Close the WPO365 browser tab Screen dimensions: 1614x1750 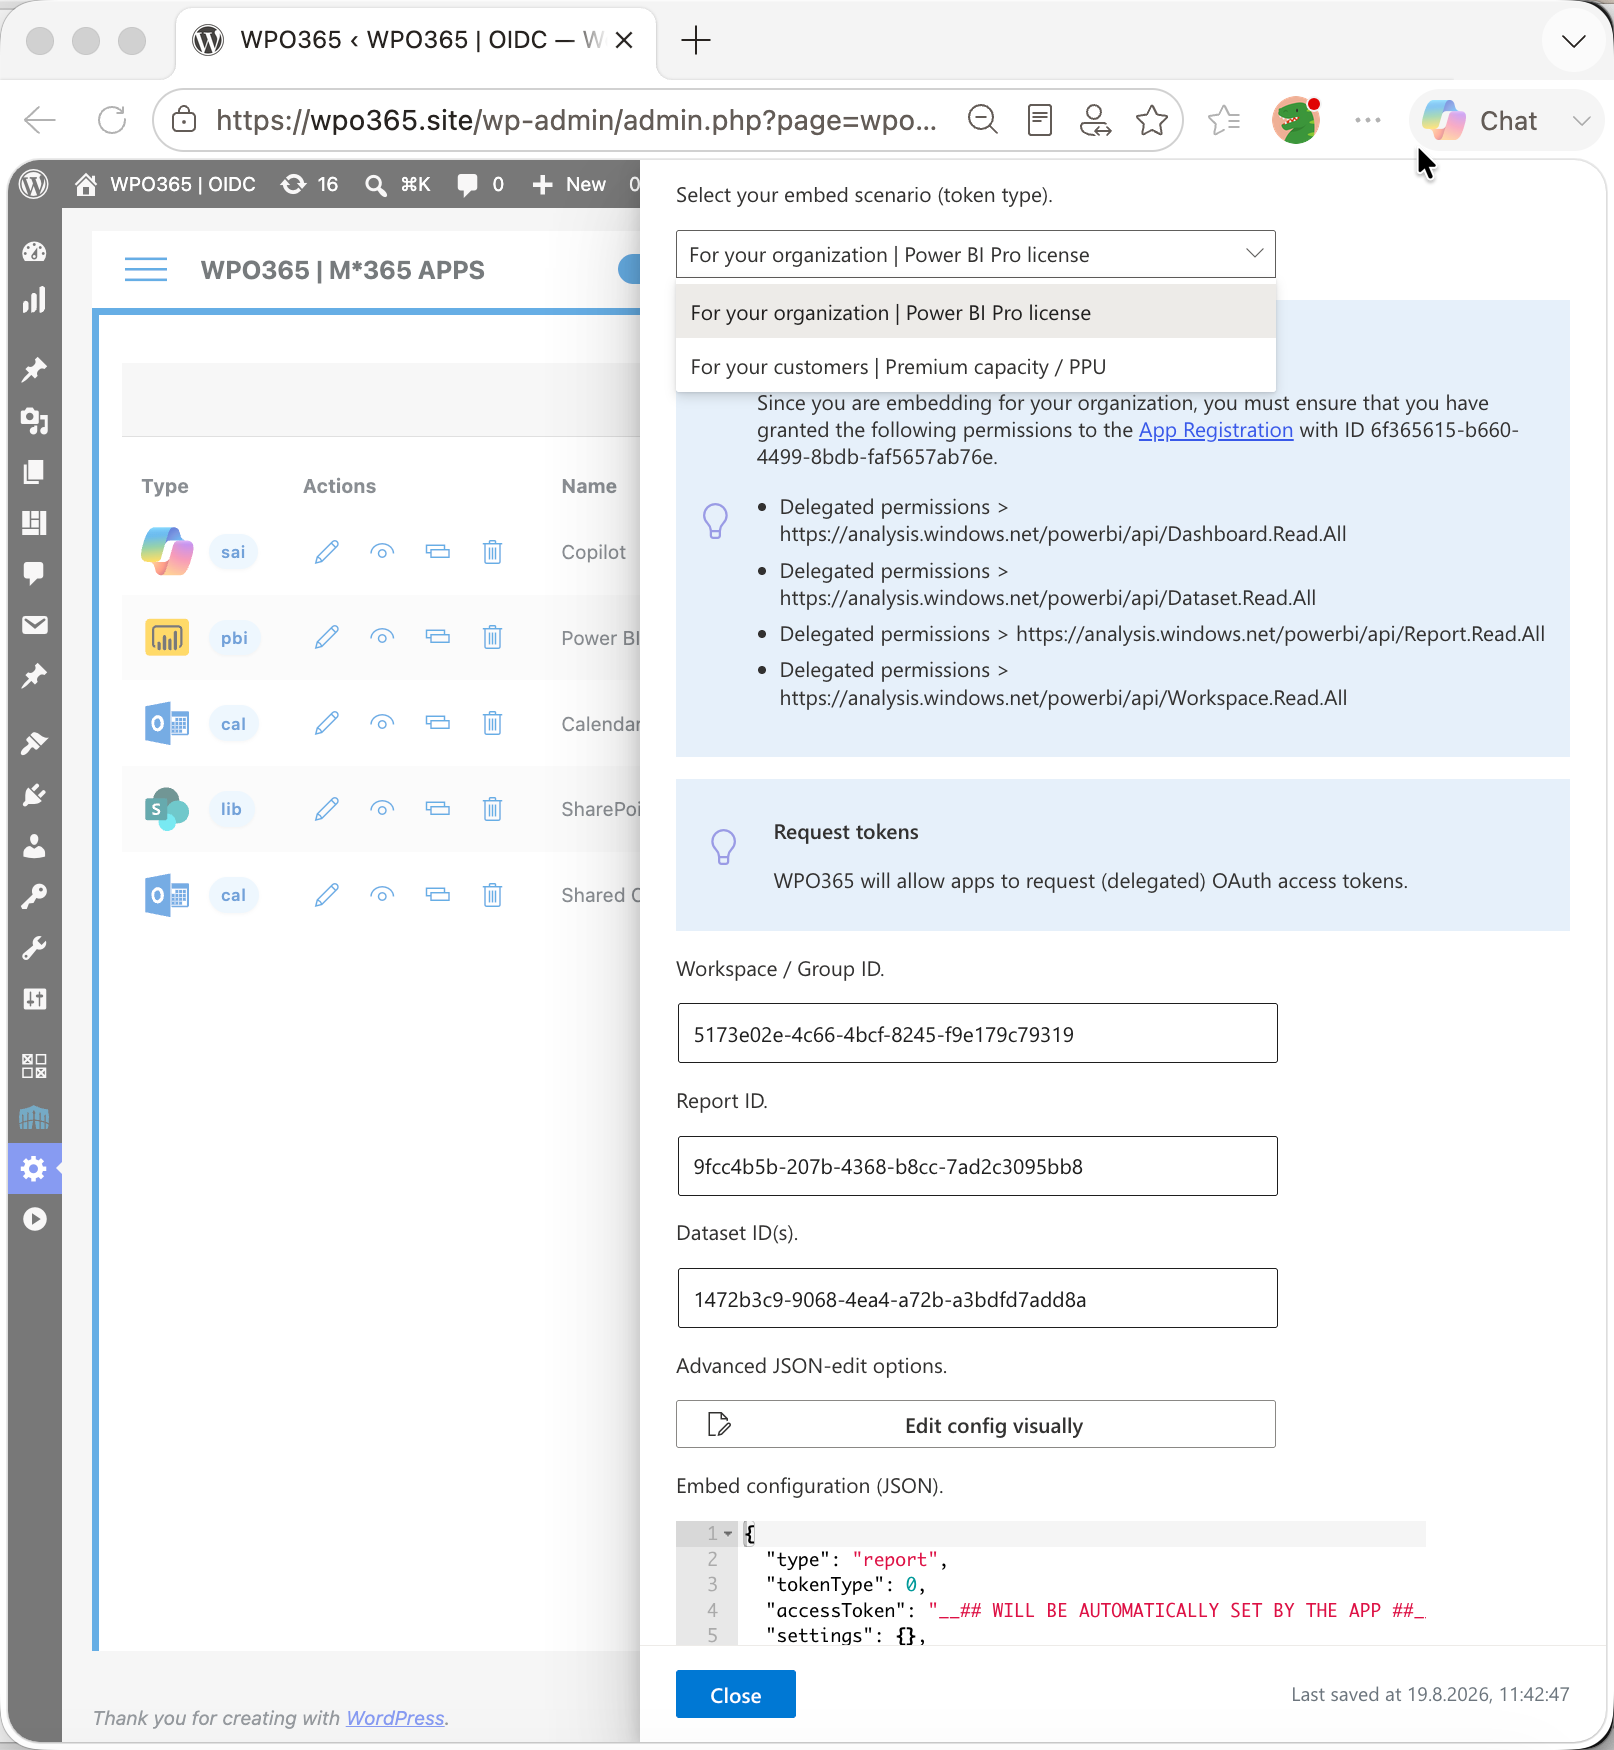[x=624, y=41]
